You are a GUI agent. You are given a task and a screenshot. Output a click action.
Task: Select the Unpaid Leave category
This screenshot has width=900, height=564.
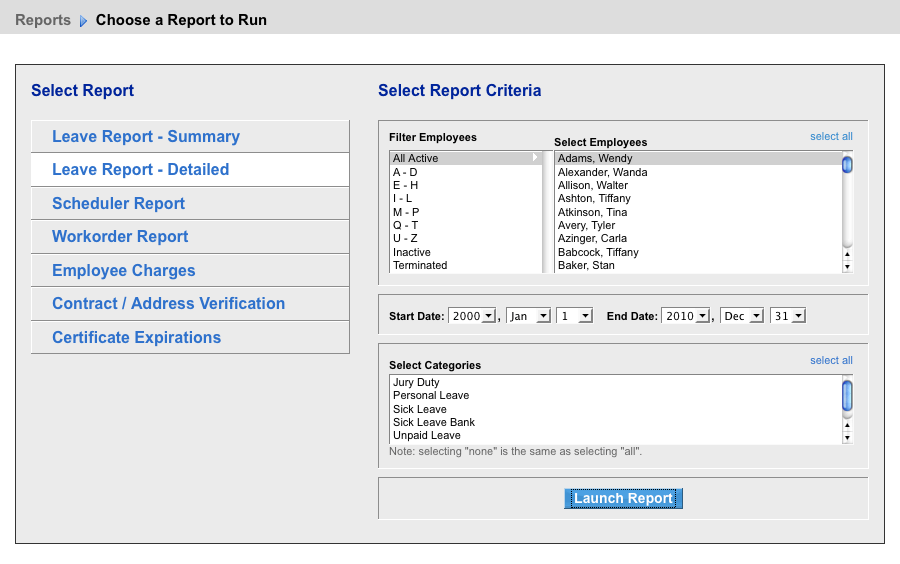615,435
